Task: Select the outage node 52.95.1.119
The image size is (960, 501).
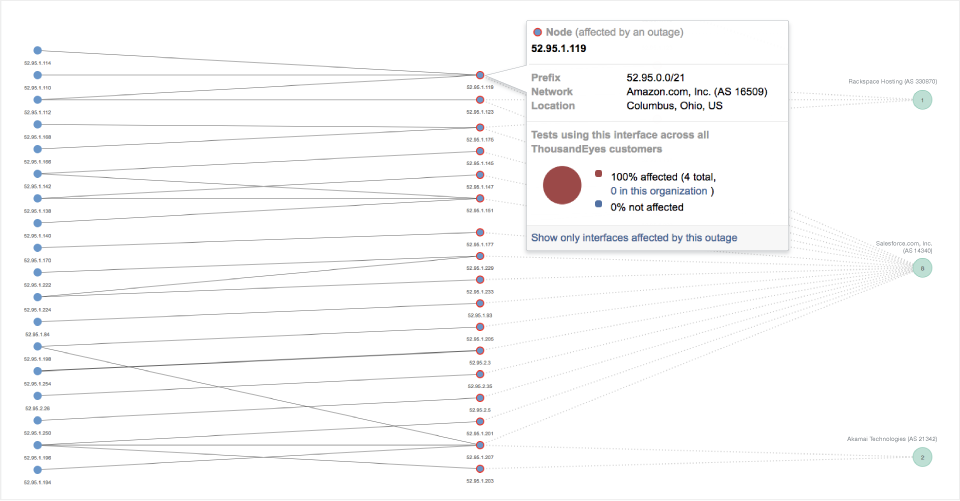Action: [480, 75]
